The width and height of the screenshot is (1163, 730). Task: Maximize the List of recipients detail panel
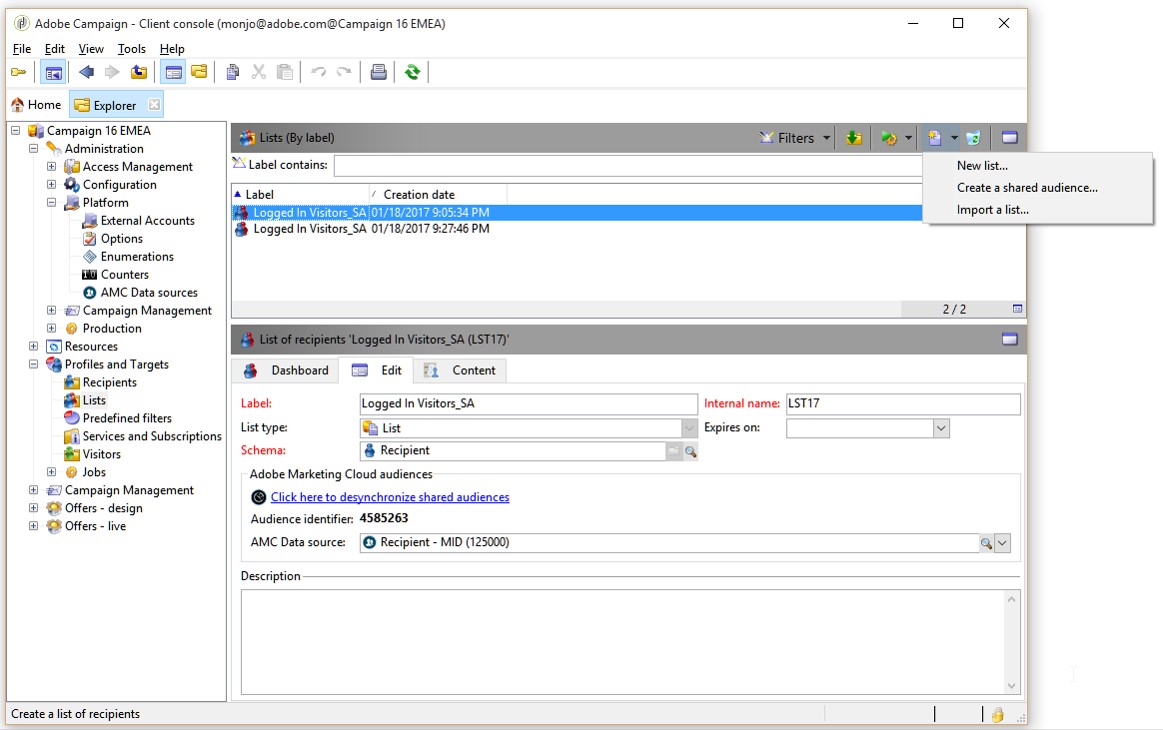pyautogui.click(x=1009, y=339)
